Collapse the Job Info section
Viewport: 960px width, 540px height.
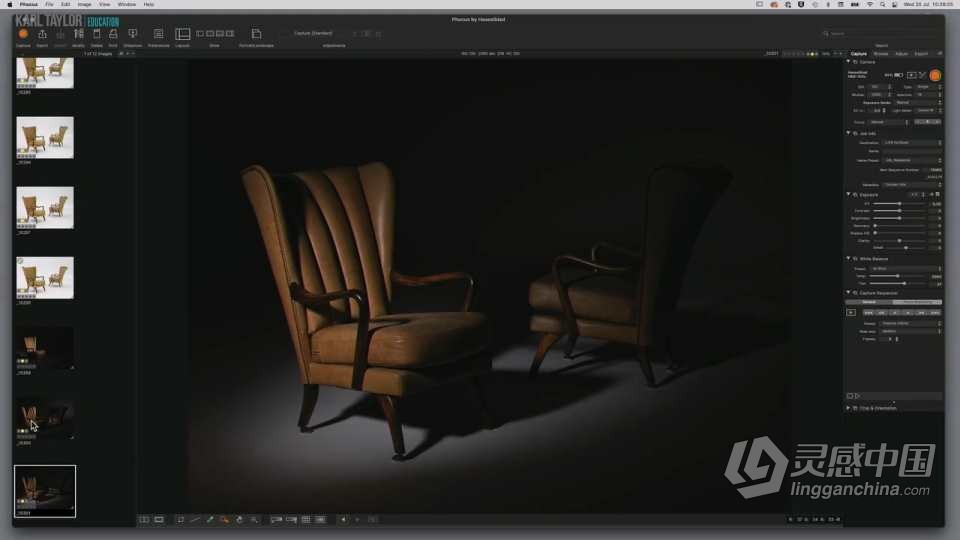tap(849, 133)
